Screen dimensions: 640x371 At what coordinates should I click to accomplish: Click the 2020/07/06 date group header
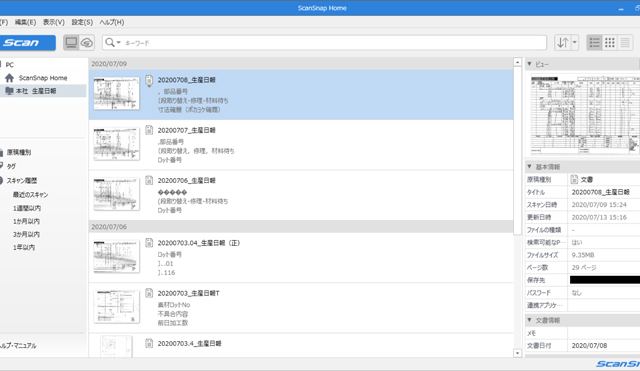[301, 227]
